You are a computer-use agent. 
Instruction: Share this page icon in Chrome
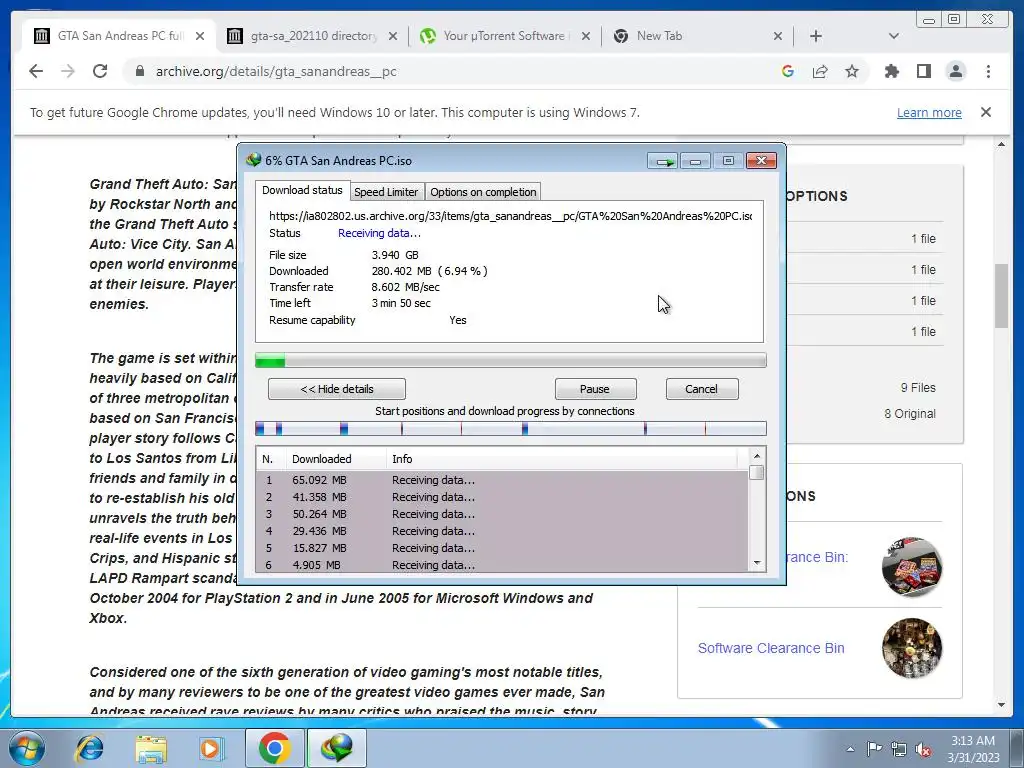tap(820, 71)
